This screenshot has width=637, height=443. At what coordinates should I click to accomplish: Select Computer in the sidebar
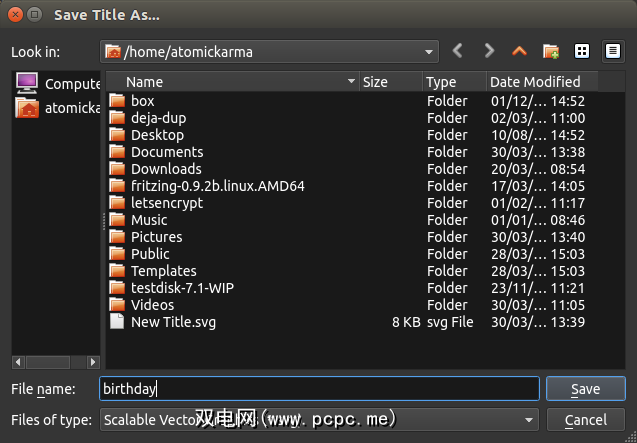58,84
